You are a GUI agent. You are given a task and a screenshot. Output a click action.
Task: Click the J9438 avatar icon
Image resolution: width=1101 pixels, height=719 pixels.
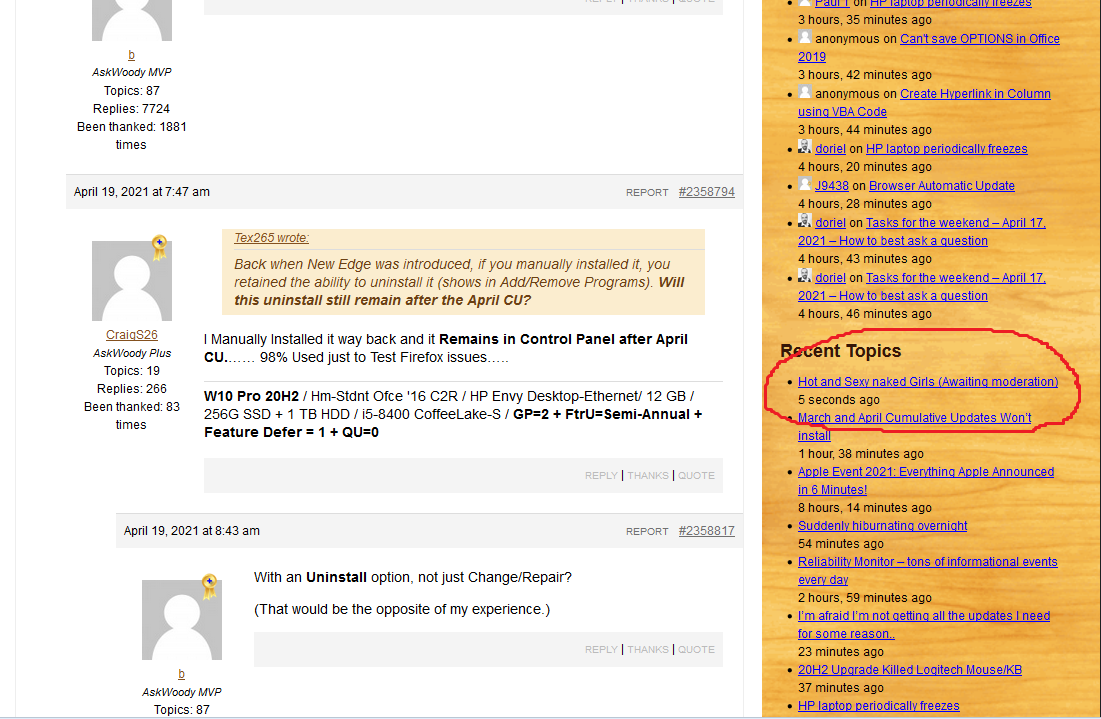pos(805,185)
